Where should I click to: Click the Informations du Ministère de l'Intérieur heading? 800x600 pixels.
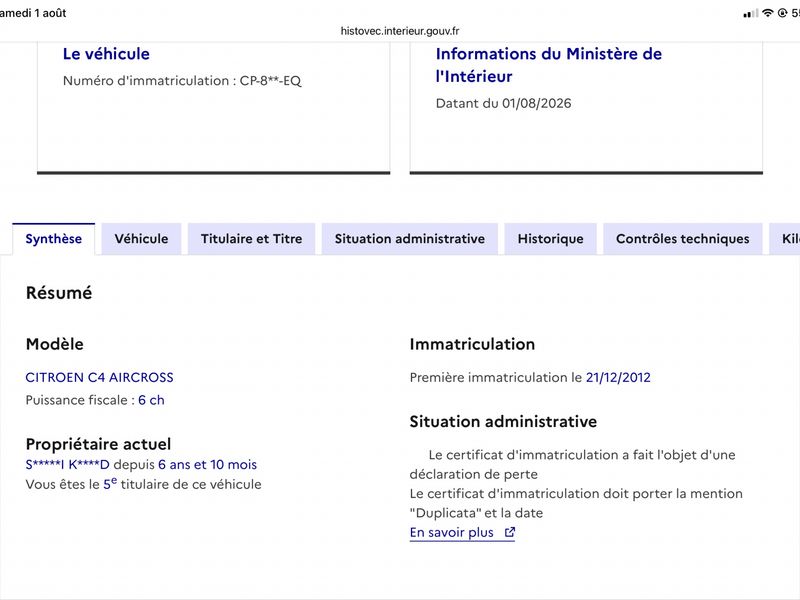[x=548, y=65]
